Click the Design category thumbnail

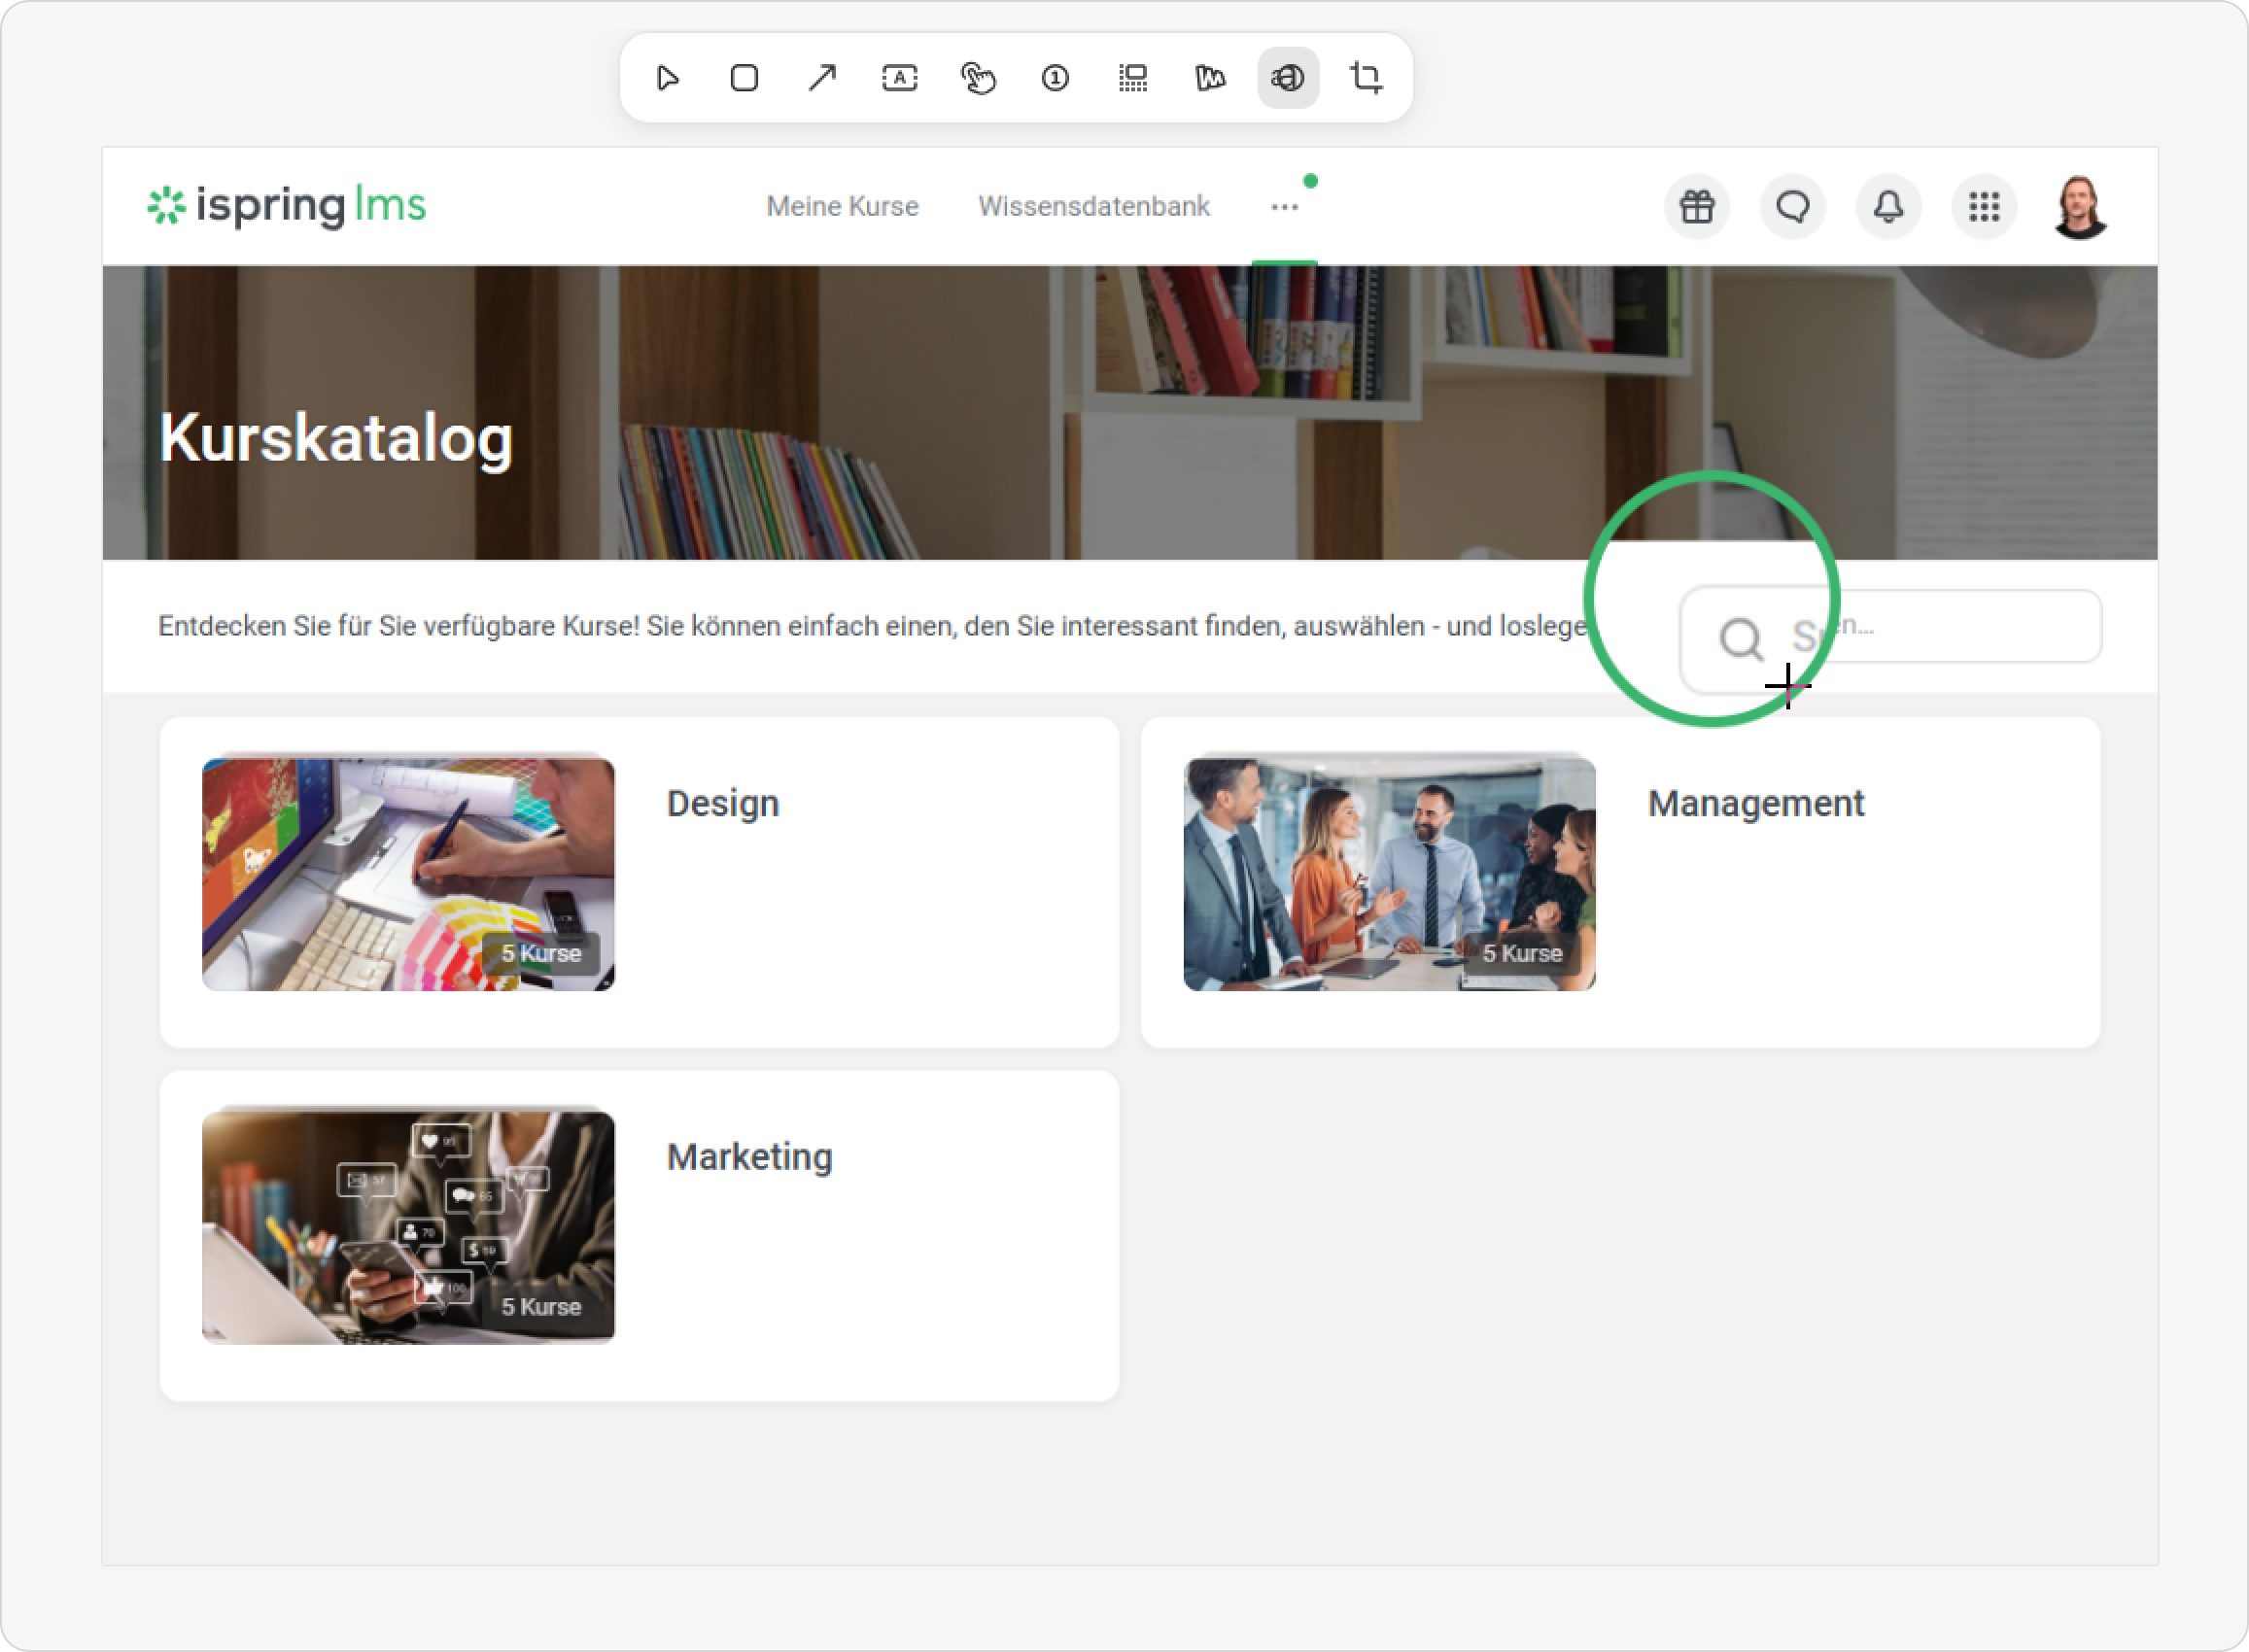[408, 874]
